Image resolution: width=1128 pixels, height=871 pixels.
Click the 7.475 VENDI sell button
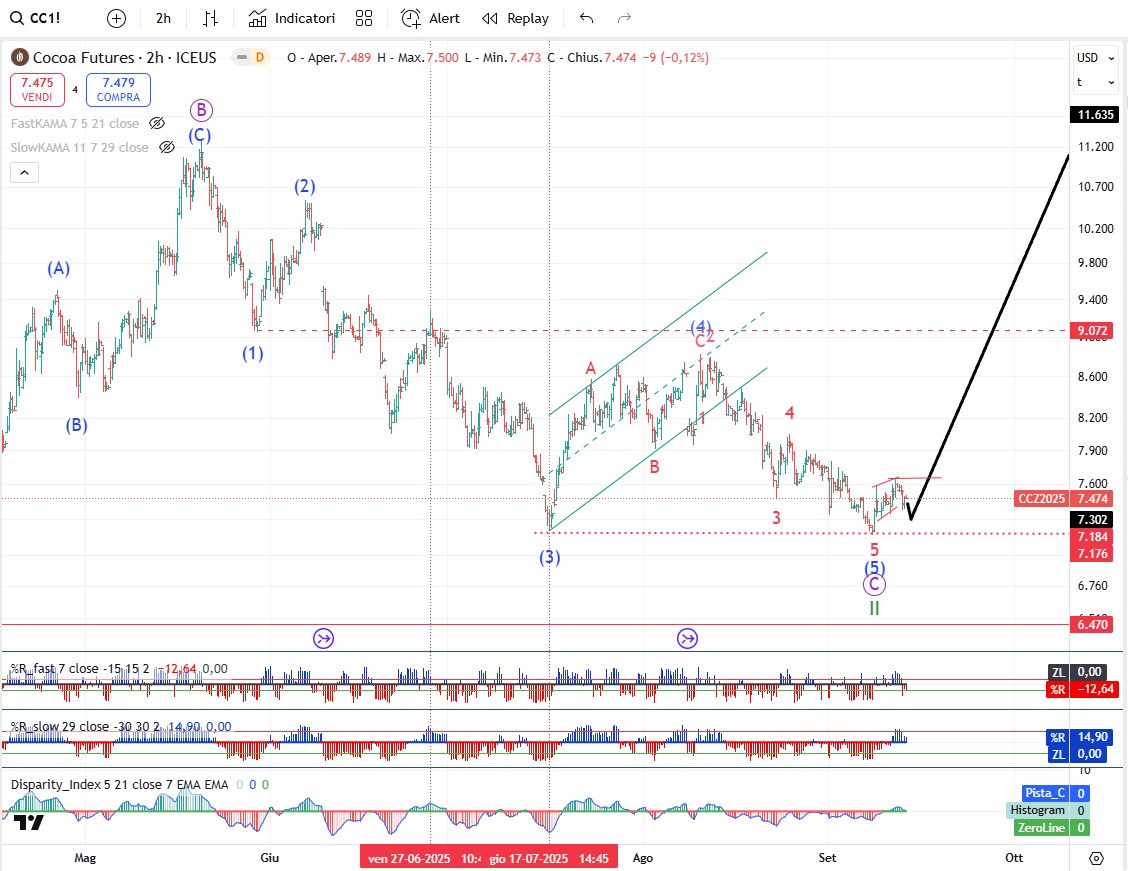[37, 90]
